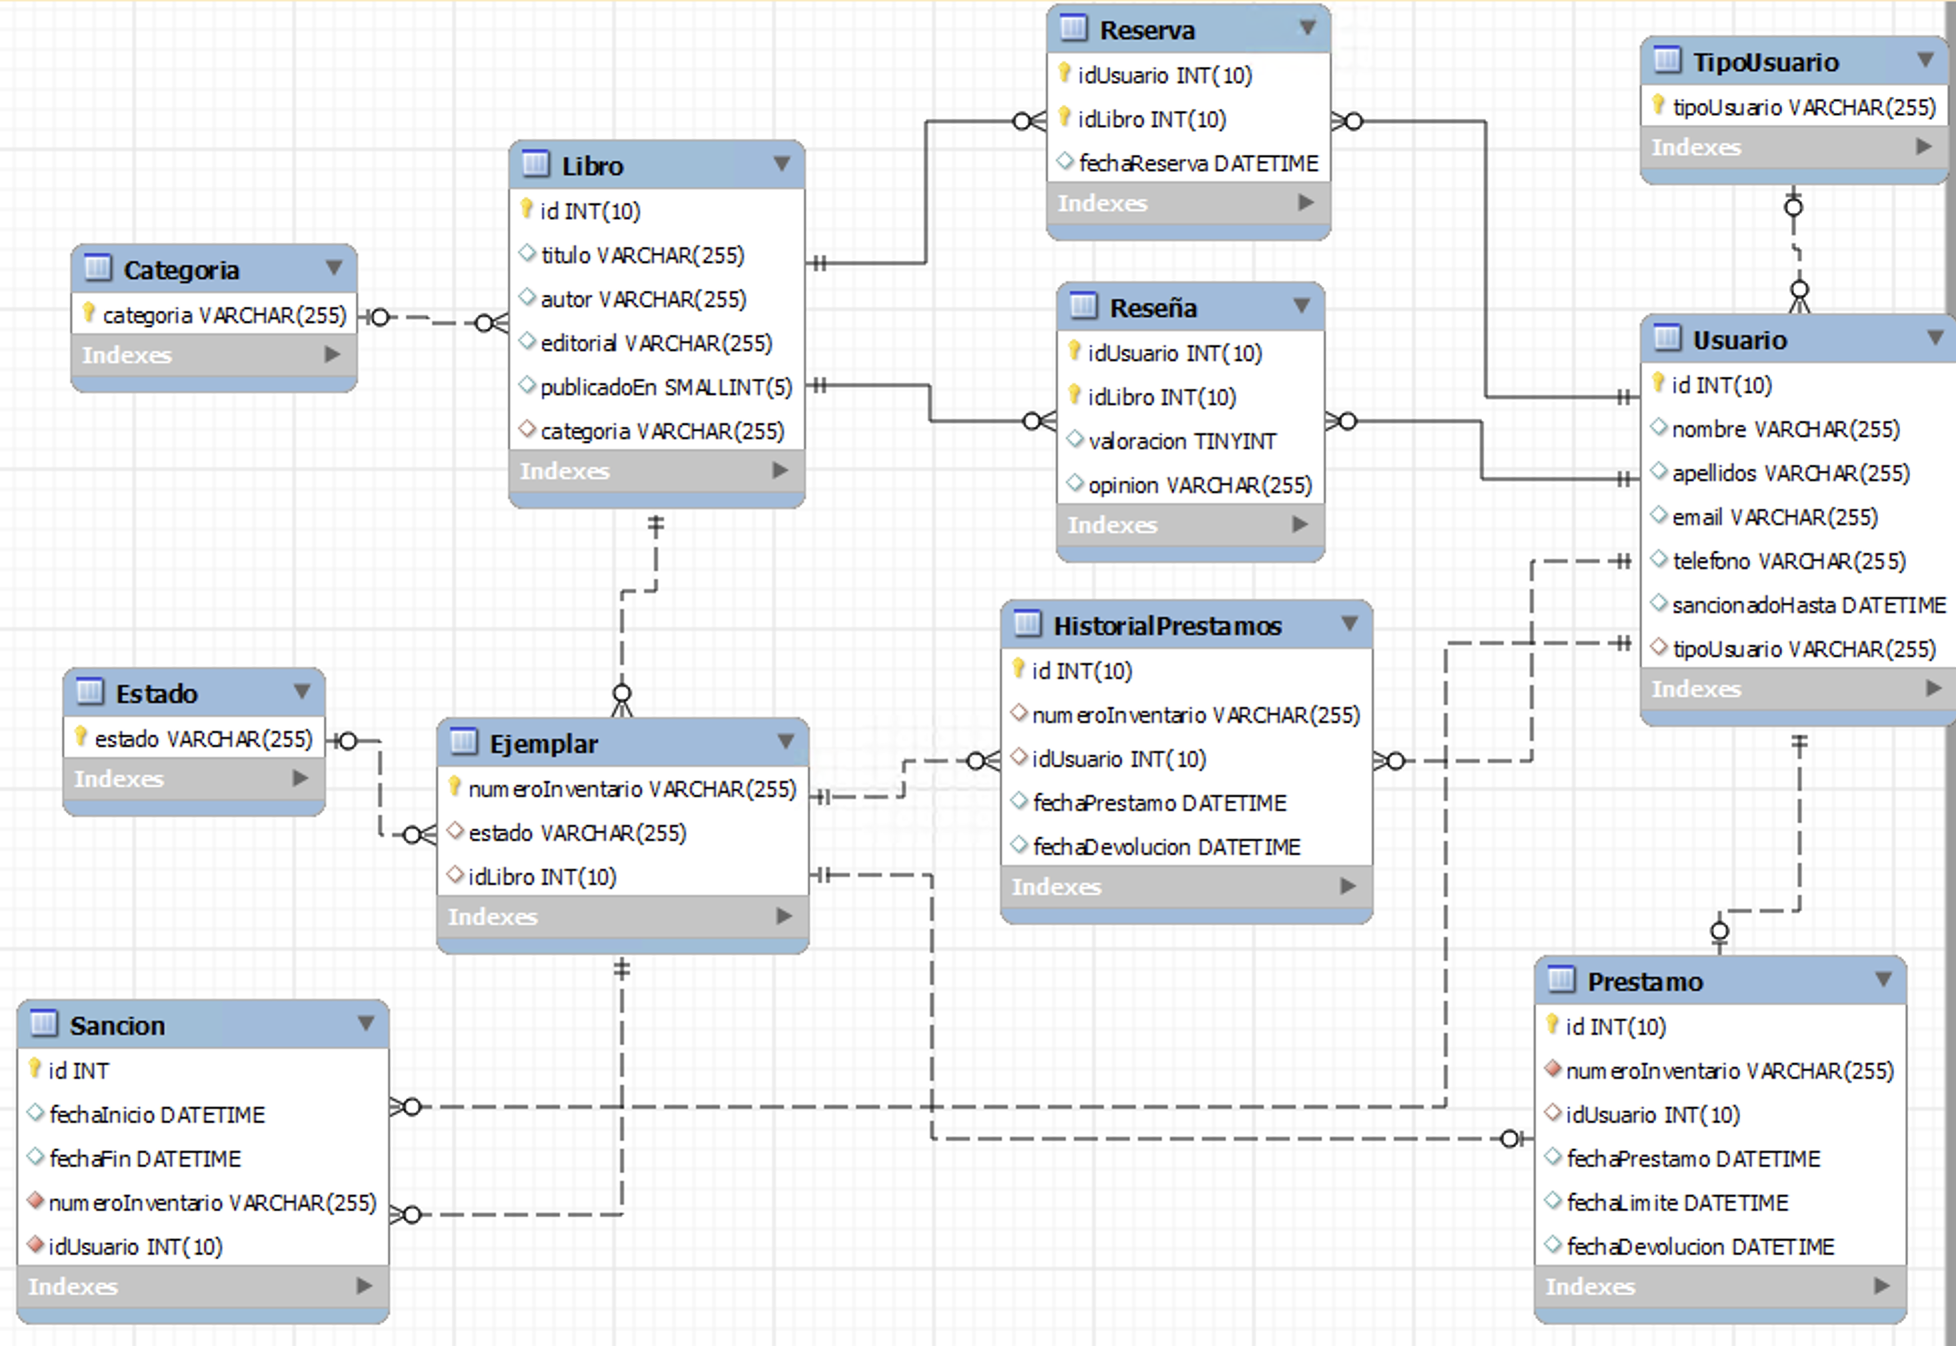Expand Indexes section of TipoUsuario table
This screenshot has height=1346, width=1956.
(x=1924, y=146)
